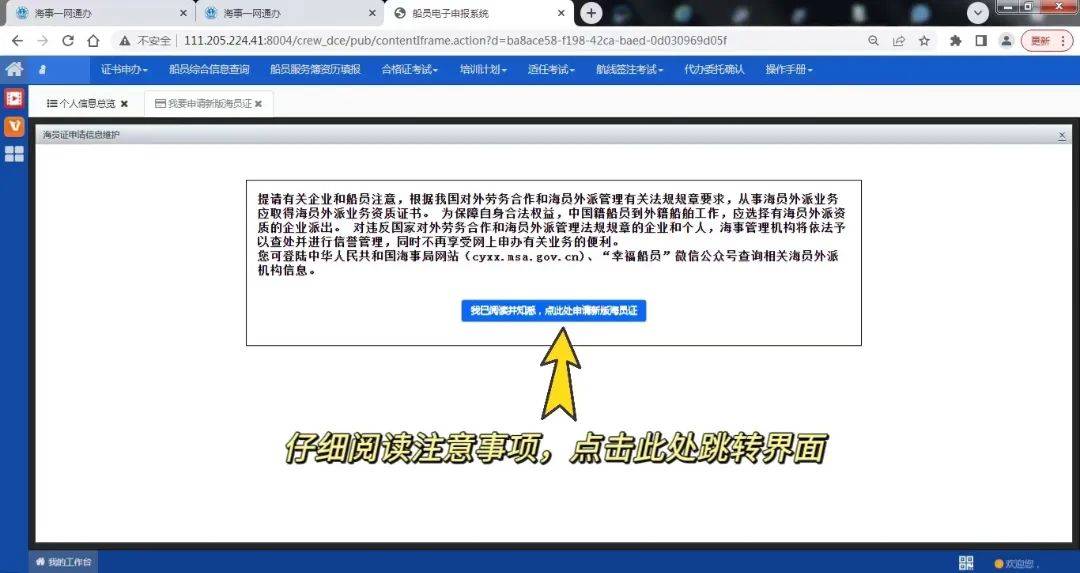Click the user icon next to home
Image resolution: width=1080 pixels, height=573 pixels.
click(43, 70)
